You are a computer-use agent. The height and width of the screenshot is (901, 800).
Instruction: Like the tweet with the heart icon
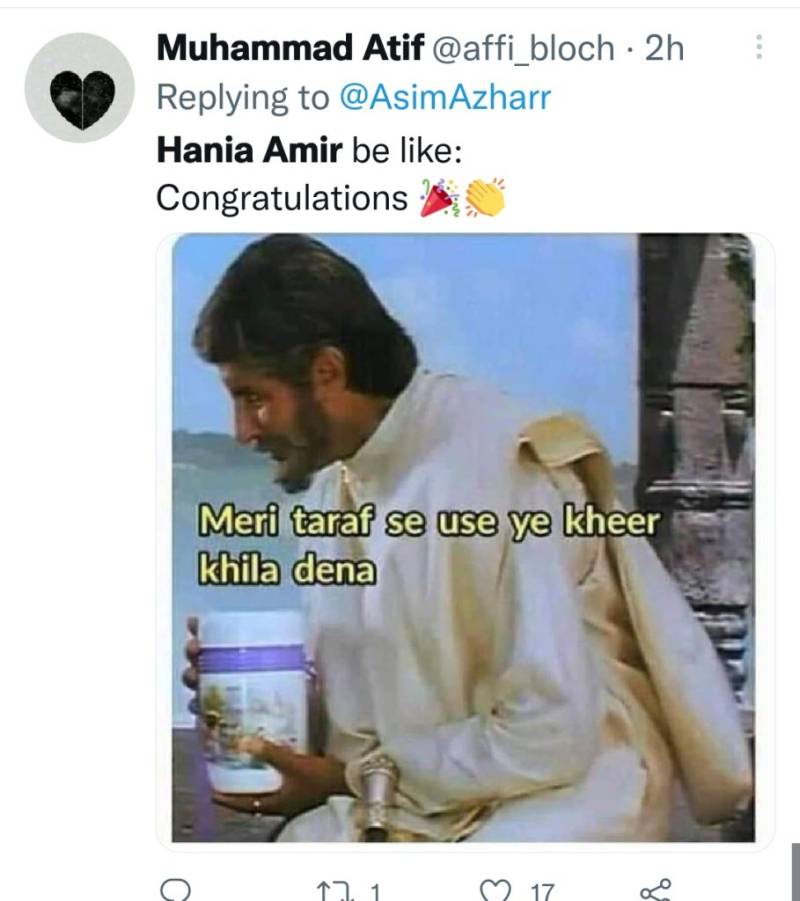tap(495, 891)
